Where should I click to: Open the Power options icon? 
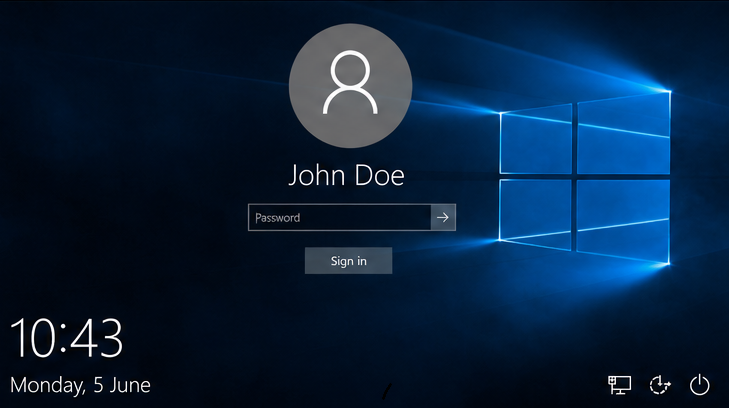pyautogui.click(x=700, y=385)
